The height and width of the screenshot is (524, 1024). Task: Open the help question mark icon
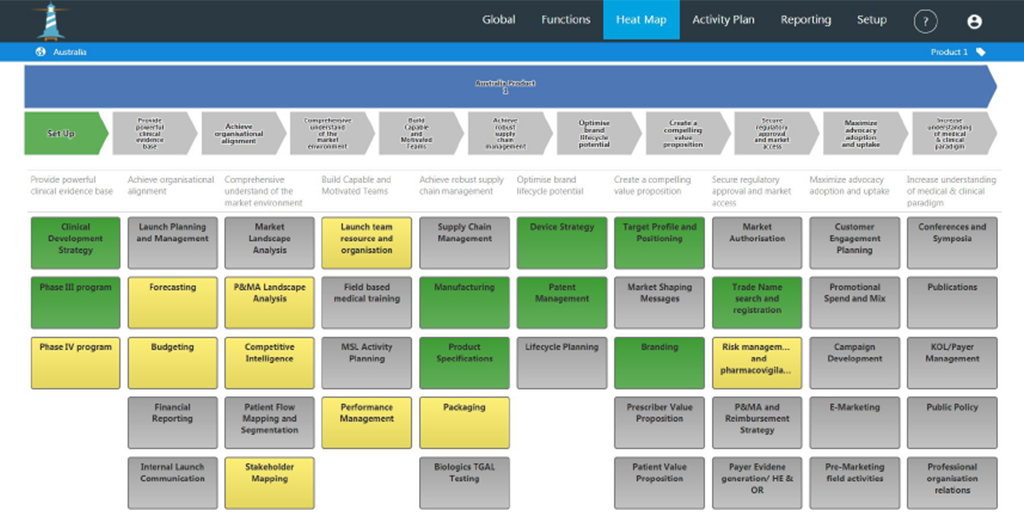click(926, 21)
